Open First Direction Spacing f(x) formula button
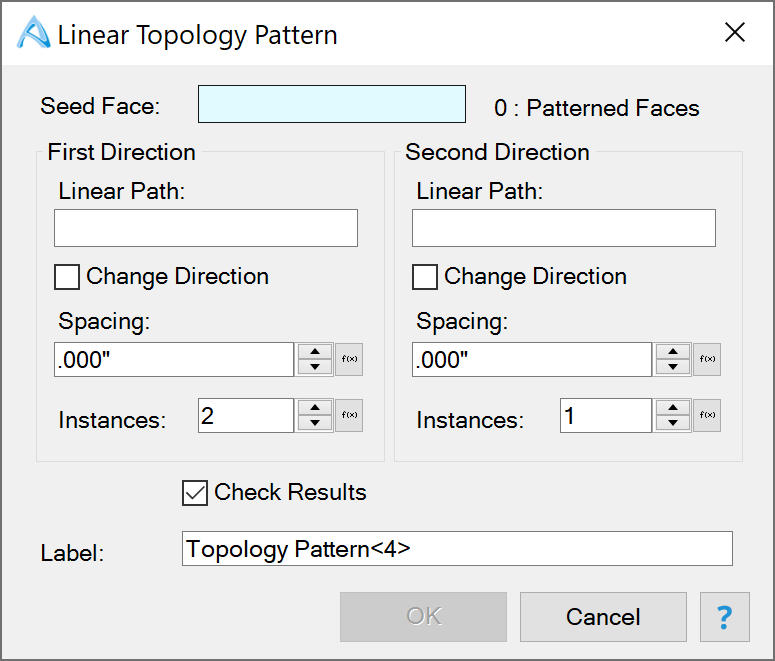The width and height of the screenshot is (775, 661). 349,360
